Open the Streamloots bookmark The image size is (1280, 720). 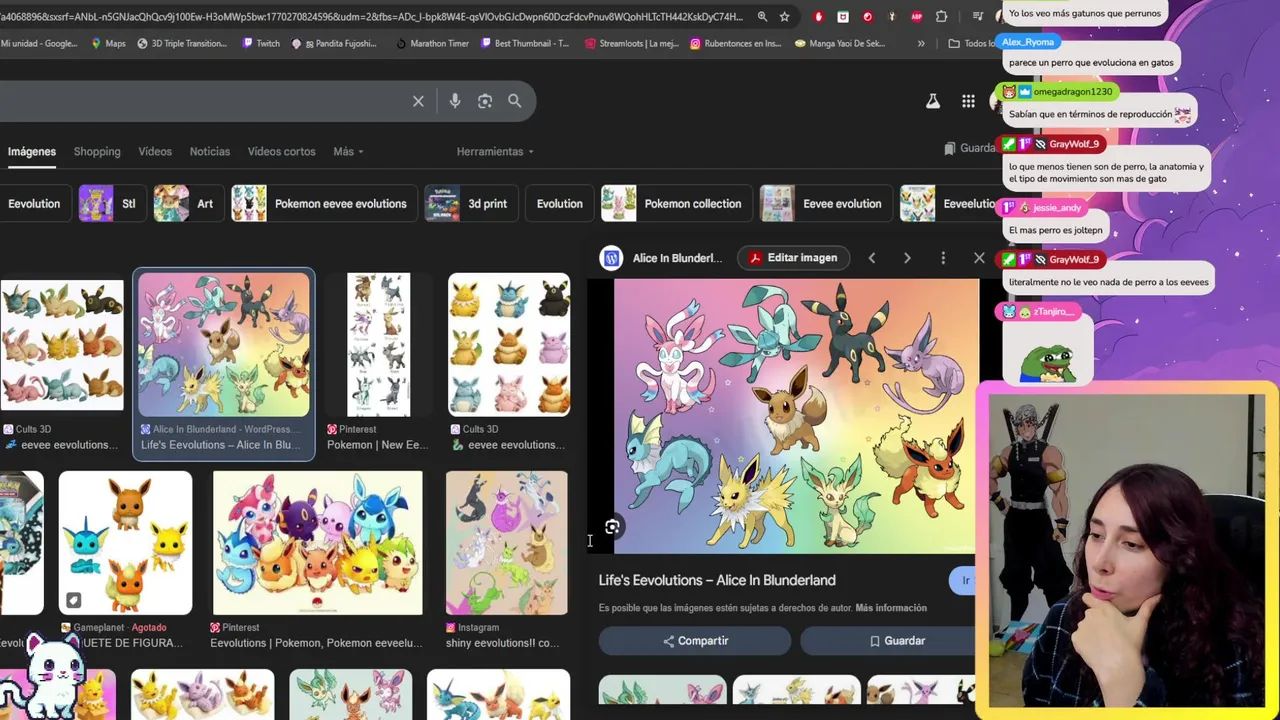(631, 44)
